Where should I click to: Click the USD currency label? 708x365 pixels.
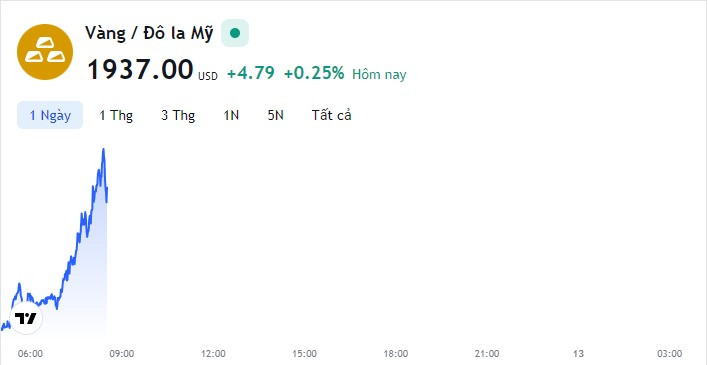click(x=208, y=76)
